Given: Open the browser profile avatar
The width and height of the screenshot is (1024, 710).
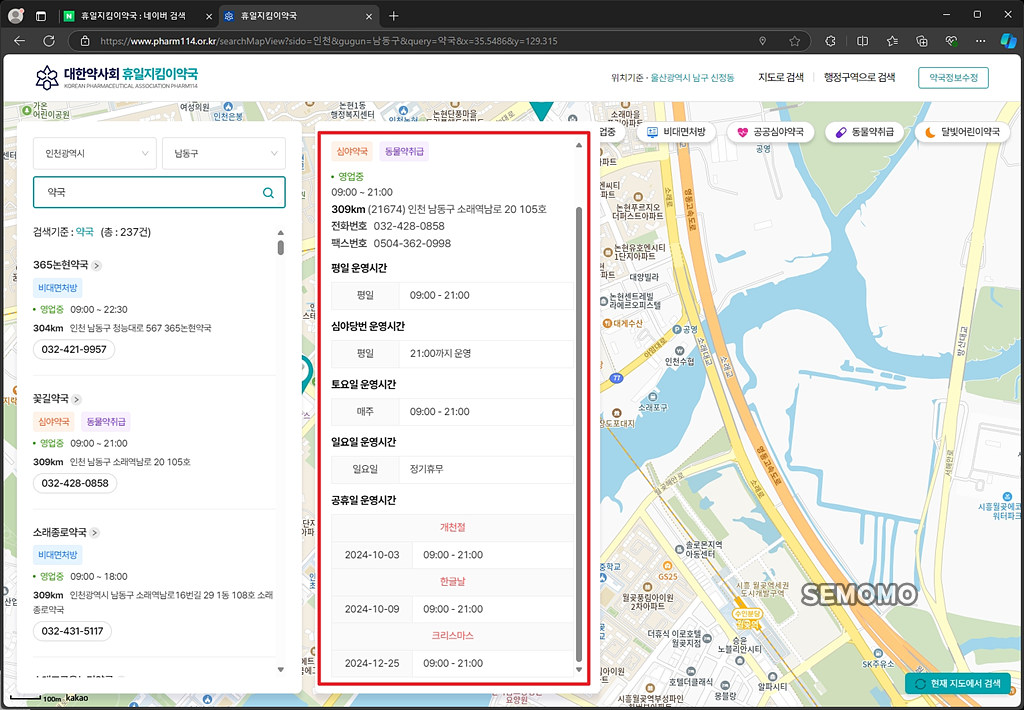Looking at the screenshot, I should pyautogui.click(x=16, y=16).
